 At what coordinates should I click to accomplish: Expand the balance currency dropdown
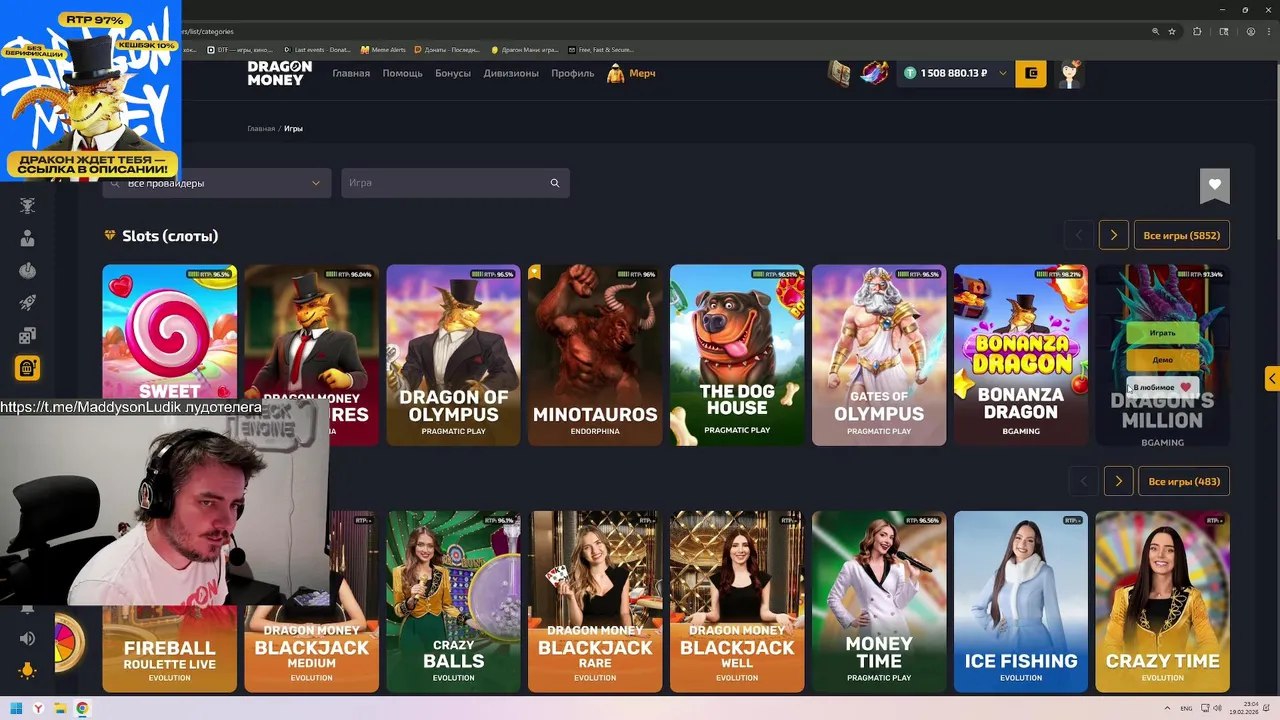[1002, 73]
